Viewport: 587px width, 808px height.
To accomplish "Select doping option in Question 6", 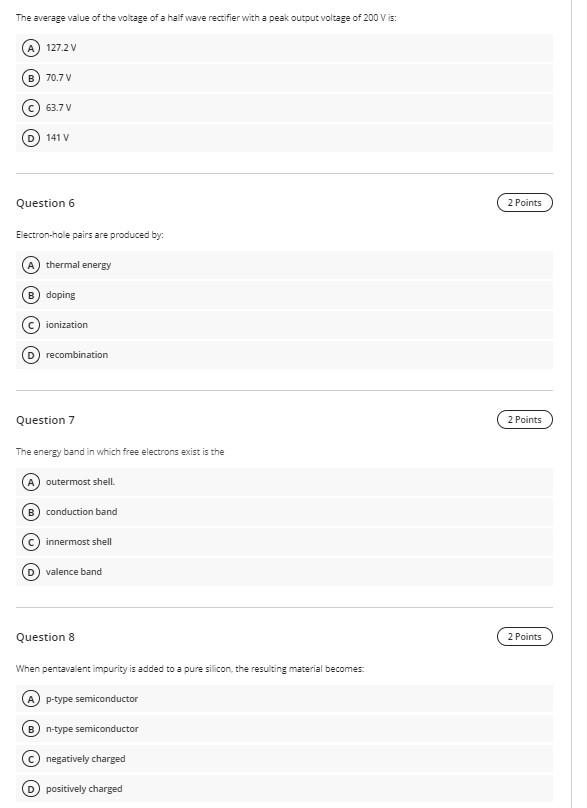I will coord(284,295).
